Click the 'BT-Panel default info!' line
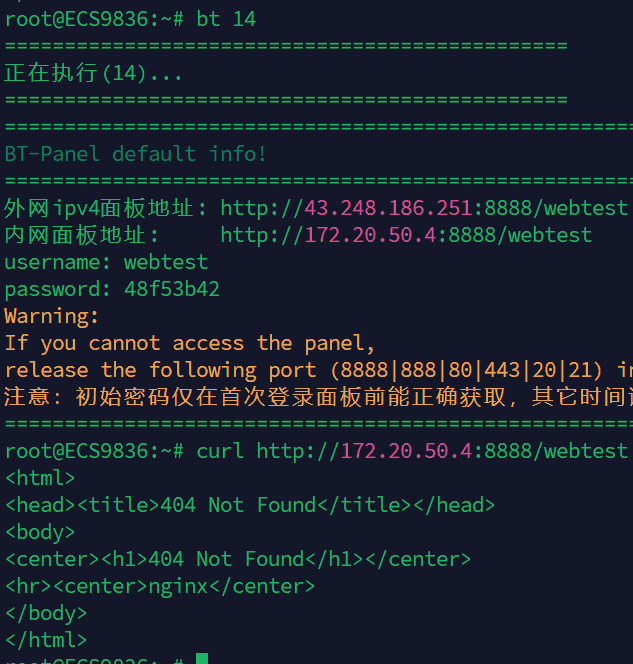633x664 pixels. point(136,154)
